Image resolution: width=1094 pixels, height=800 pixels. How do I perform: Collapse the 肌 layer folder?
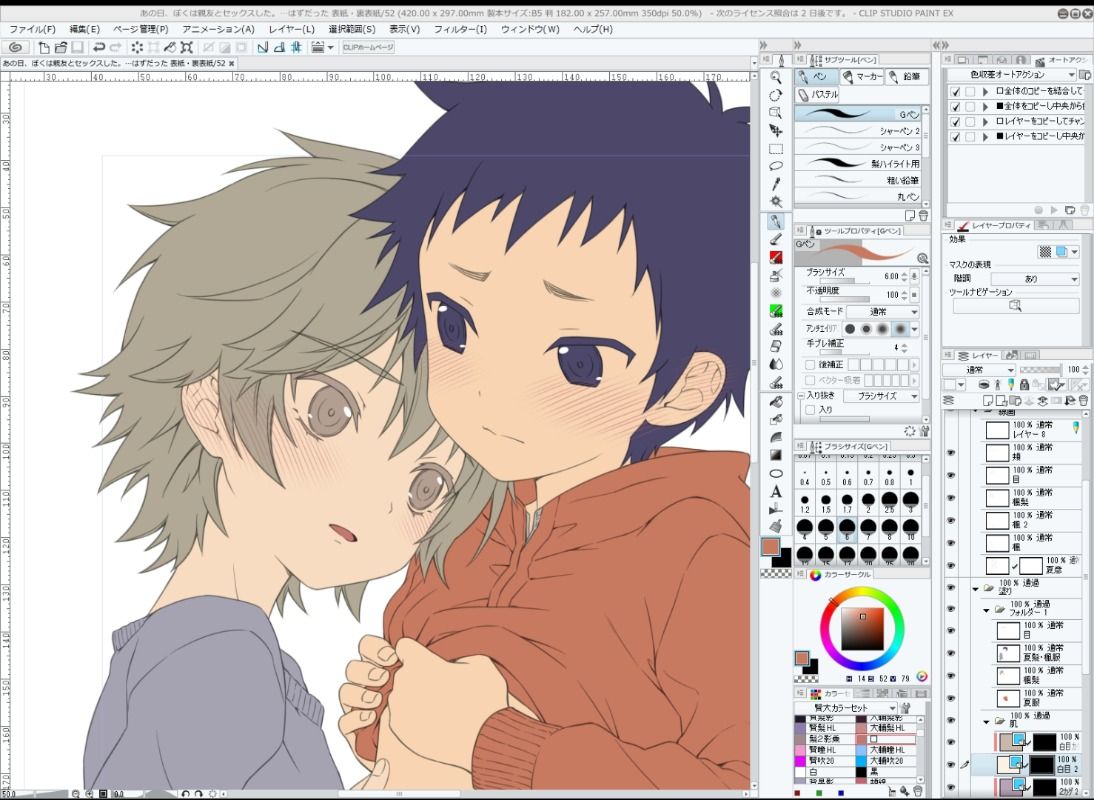[x=987, y=721]
